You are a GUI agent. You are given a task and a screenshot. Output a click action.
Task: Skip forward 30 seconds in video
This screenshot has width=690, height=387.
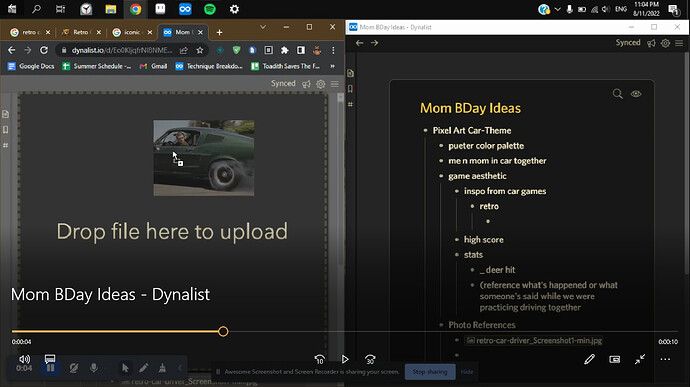(x=370, y=359)
